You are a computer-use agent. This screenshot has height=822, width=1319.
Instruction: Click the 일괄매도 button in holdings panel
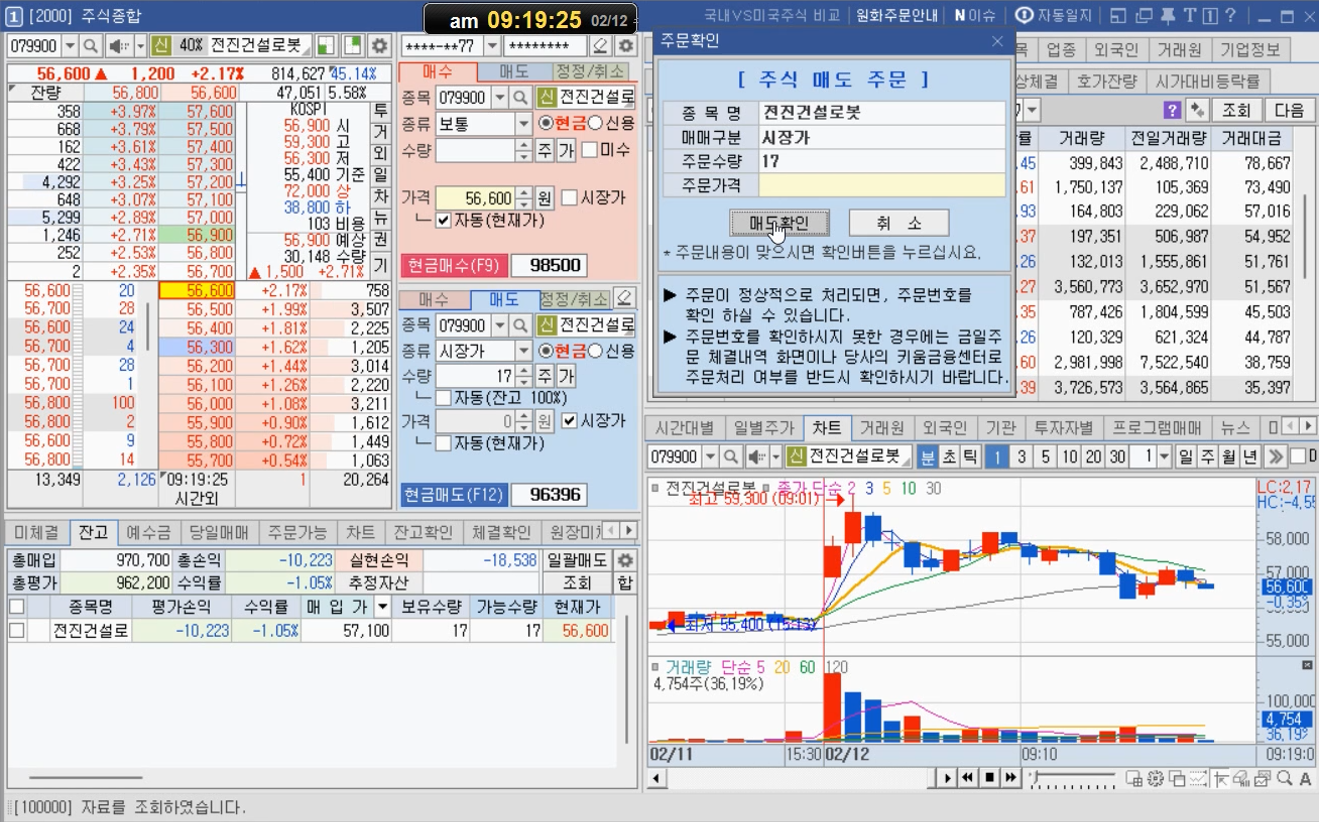pyautogui.click(x=578, y=561)
